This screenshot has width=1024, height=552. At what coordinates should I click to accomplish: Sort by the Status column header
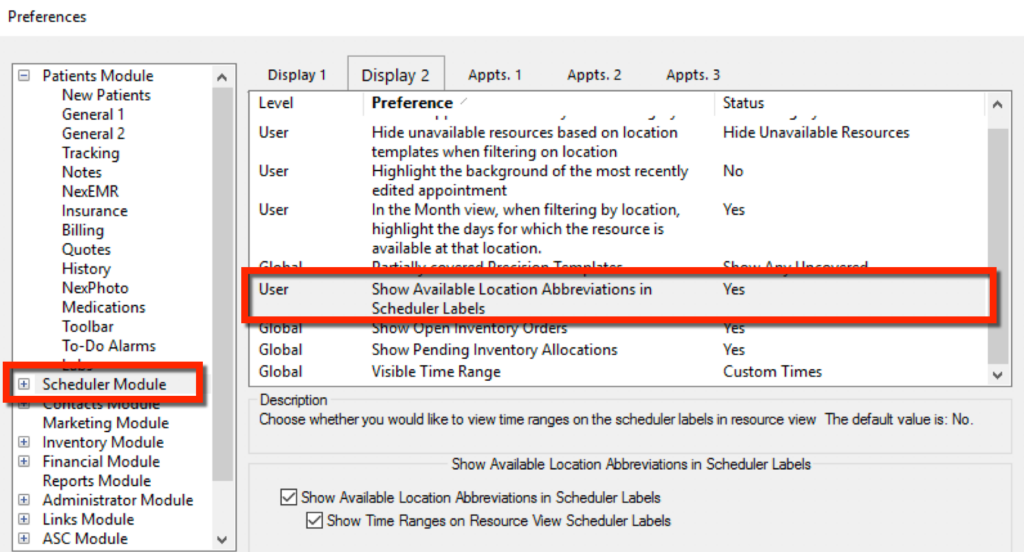pos(743,103)
